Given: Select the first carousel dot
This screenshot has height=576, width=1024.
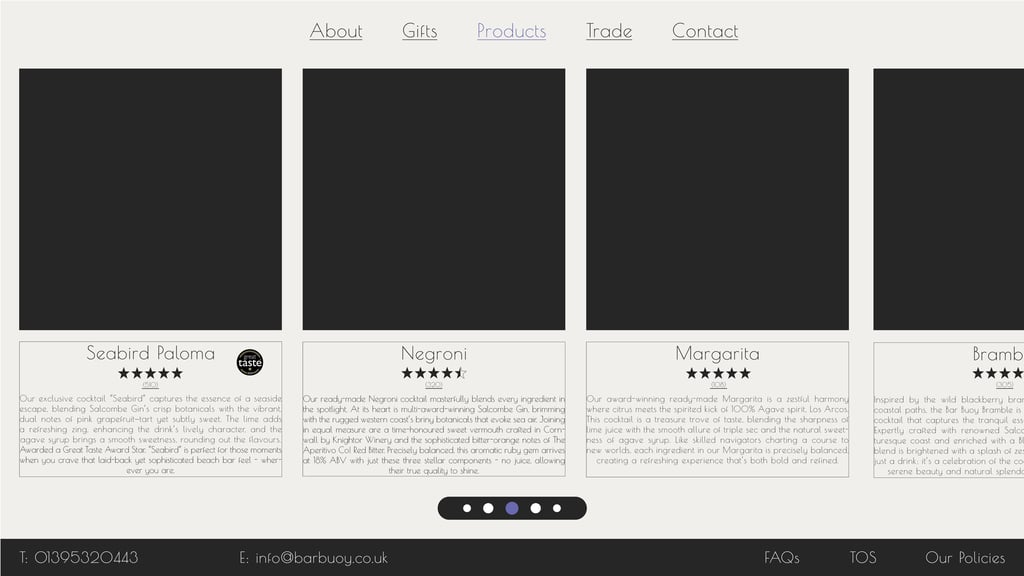Looking at the screenshot, I should pyautogui.click(x=467, y=508).
